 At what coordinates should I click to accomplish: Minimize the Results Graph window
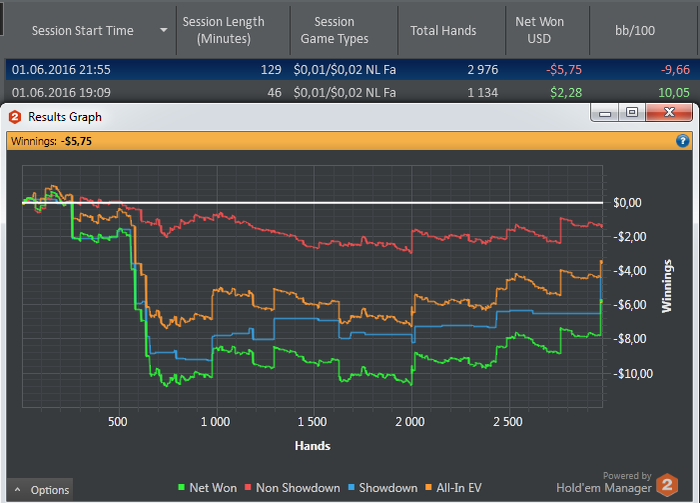coord(605,112)
